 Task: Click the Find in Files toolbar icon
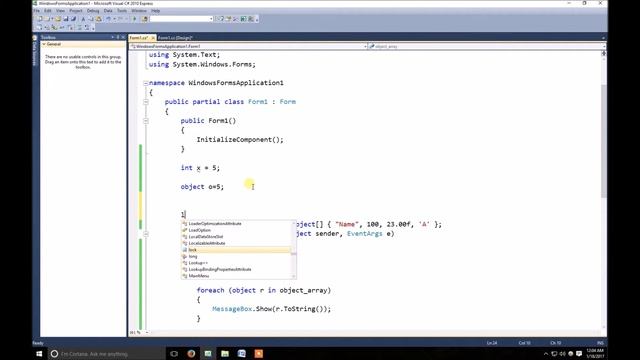click(x=144, y=19)
